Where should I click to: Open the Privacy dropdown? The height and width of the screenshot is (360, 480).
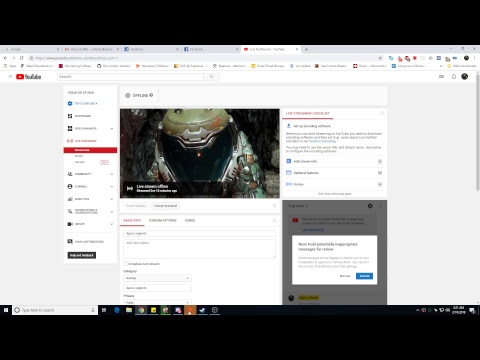[157, 302]
